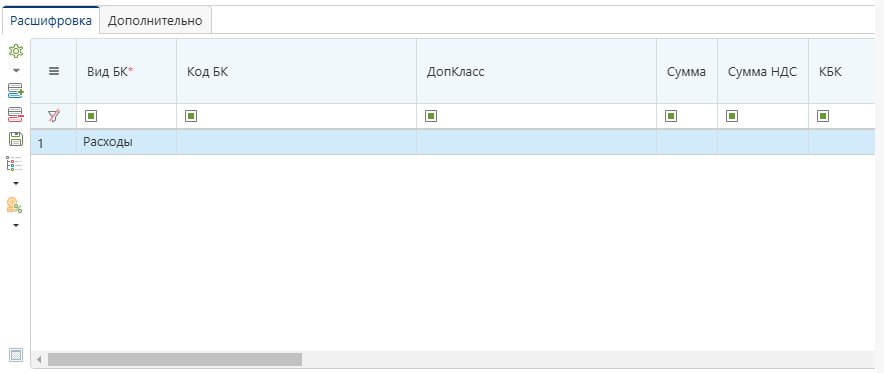Expand the dropdown arrow below the percent icon
Viewport: 884px width, 373px height.
pyautogui.click(x=16, y=225)
